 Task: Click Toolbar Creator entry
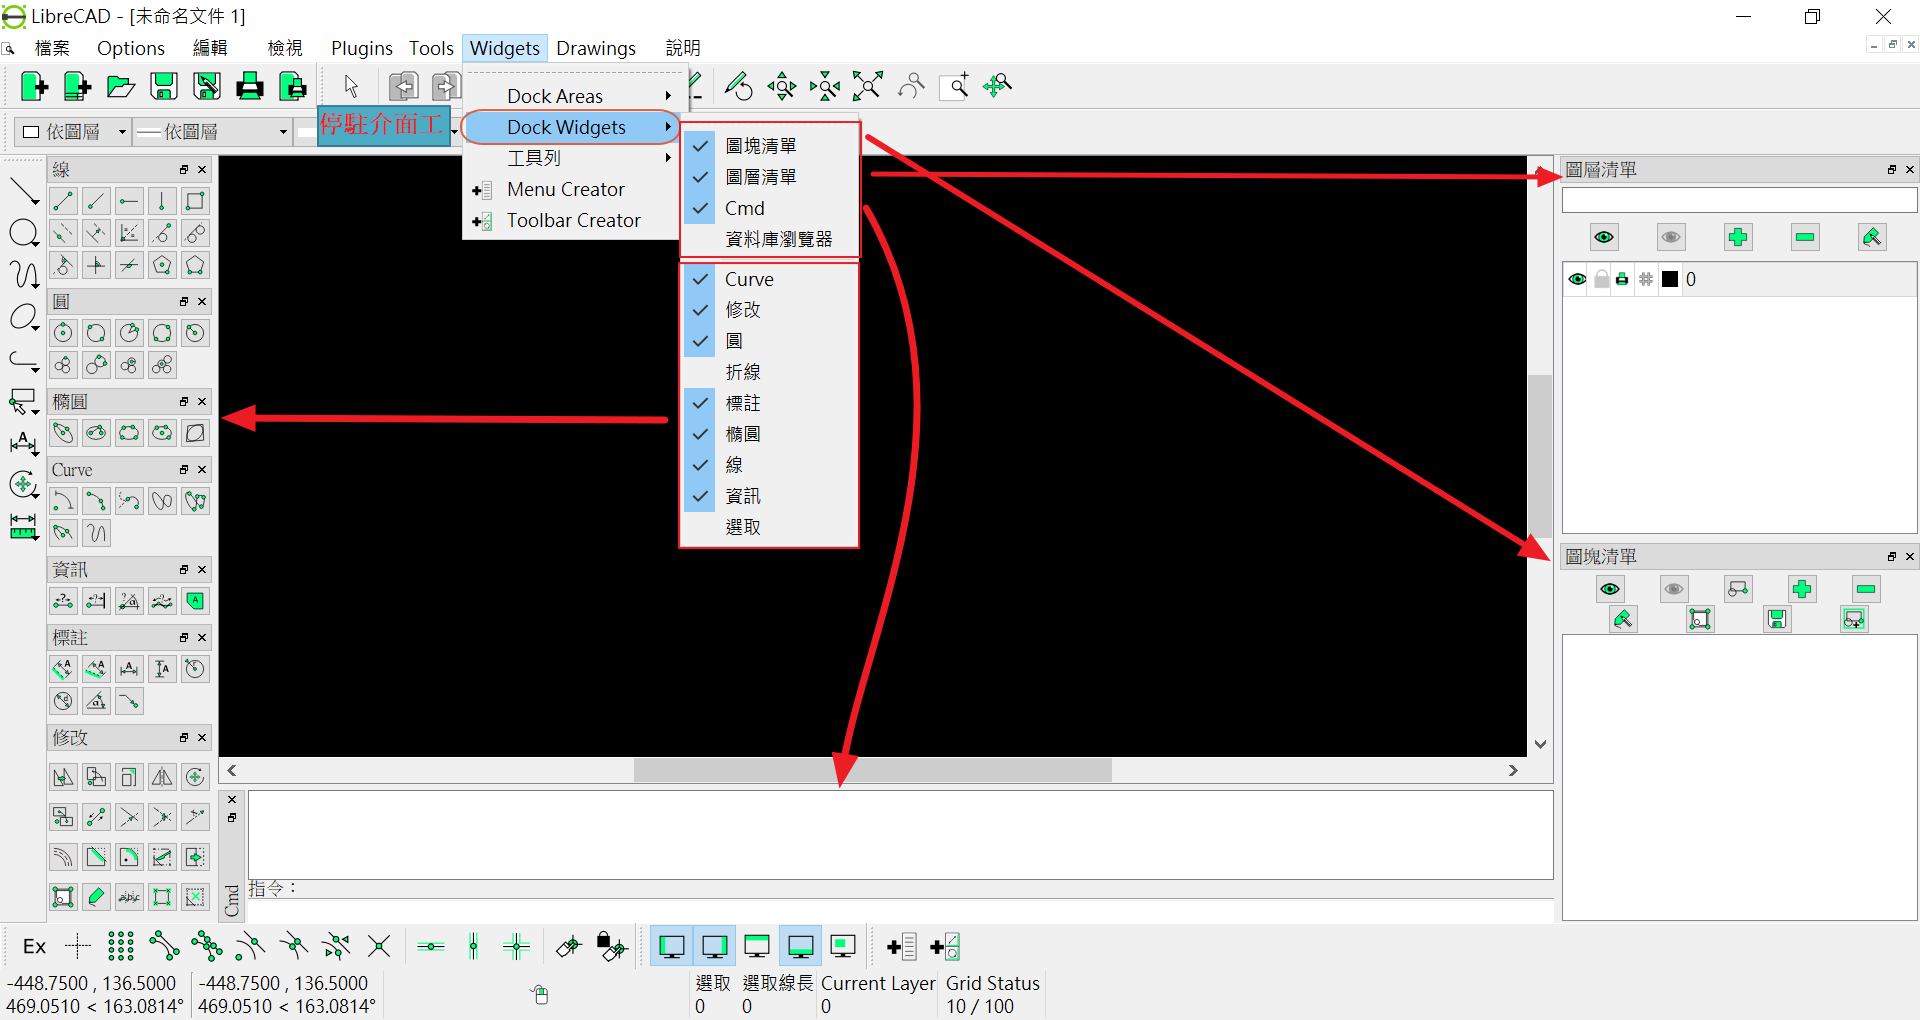pyautogui.click(x=573, y=220)
